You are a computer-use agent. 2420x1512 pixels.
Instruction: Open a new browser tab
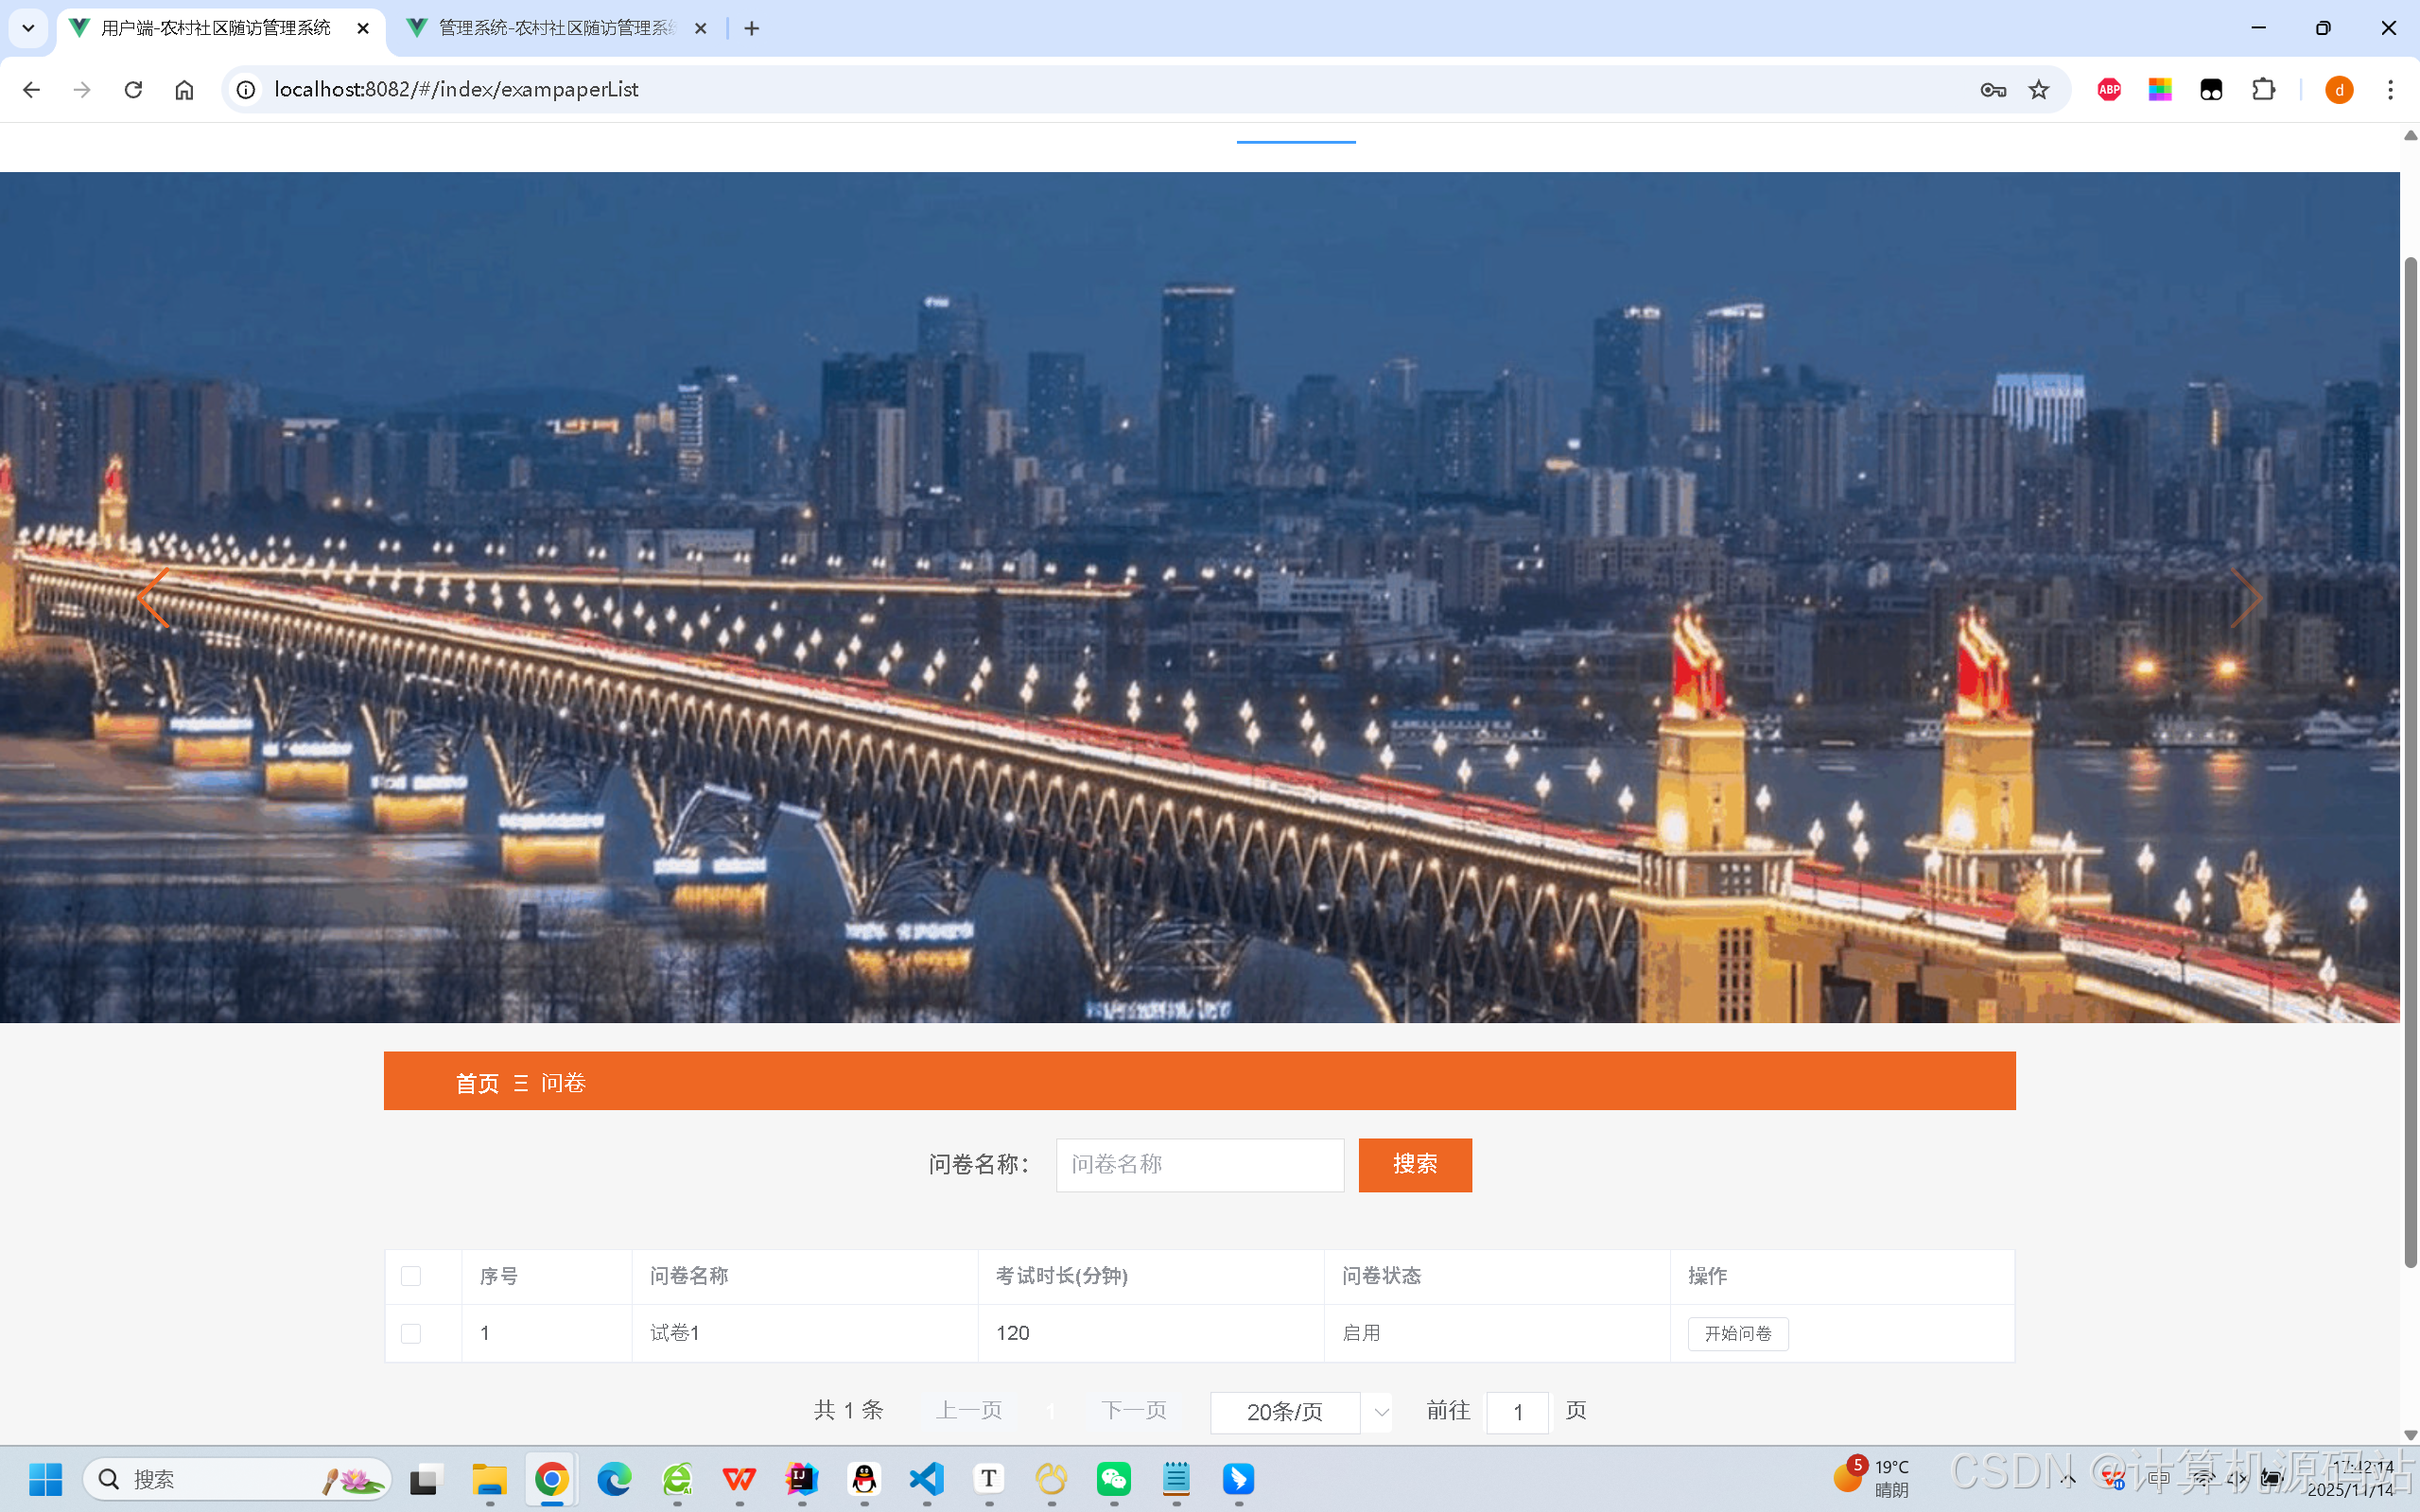(752, 28)
